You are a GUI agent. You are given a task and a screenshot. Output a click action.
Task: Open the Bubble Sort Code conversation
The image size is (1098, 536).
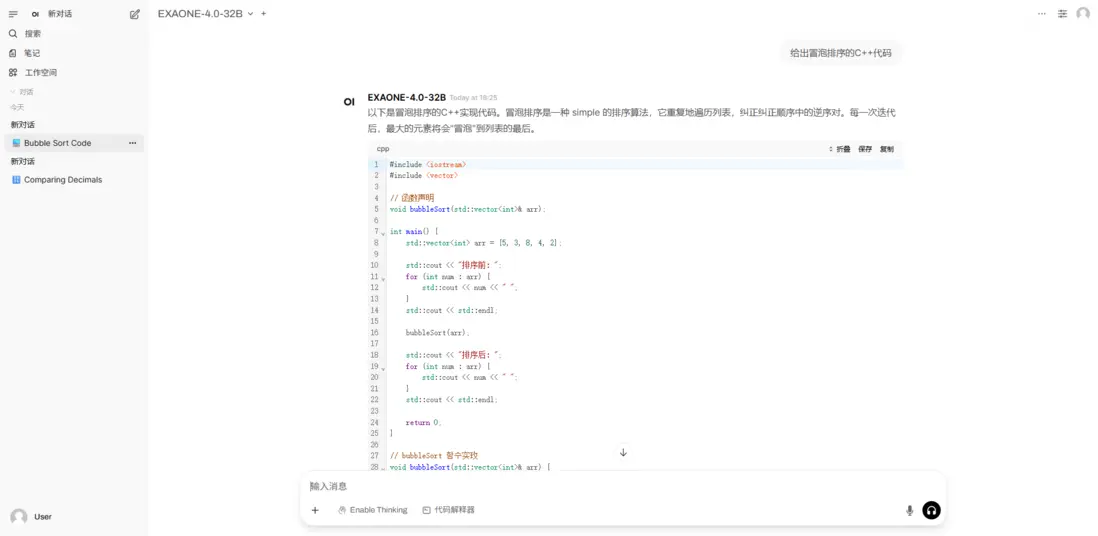pos(74,143)
